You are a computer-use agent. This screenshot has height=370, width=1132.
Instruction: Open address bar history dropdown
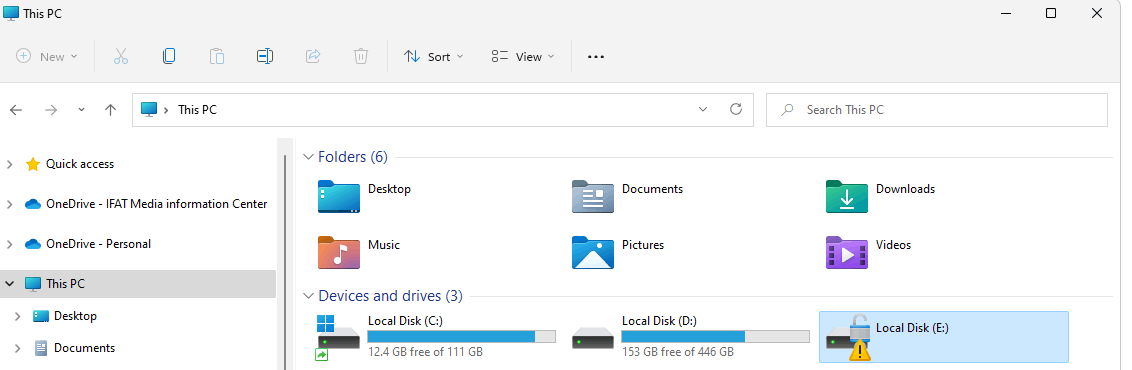(x=703, y=110)
